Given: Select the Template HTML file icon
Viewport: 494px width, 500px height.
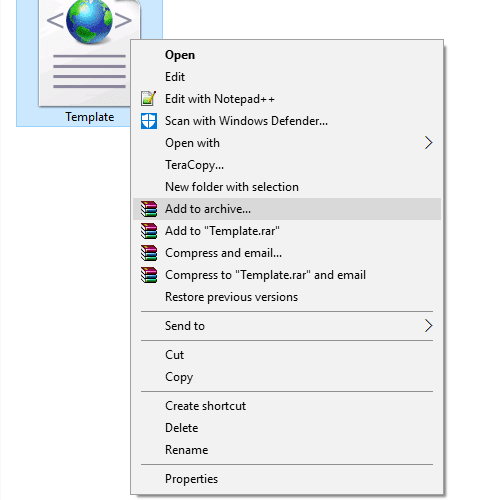Looking at the screenshot, I should click(x=89, y=53).
